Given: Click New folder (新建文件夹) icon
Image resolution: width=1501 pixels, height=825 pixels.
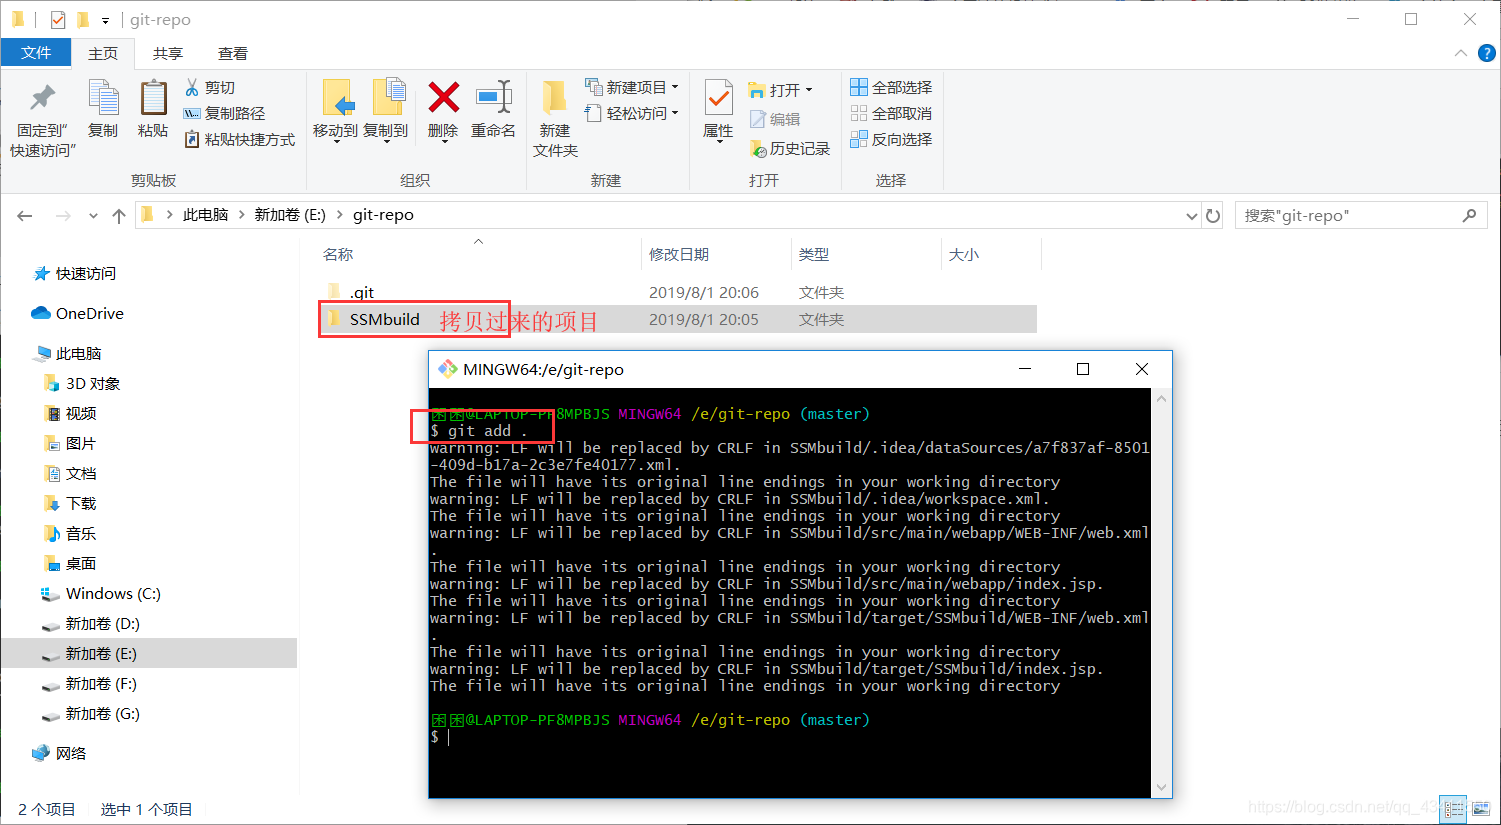Looking at the screenshot, I should point(555,98).
